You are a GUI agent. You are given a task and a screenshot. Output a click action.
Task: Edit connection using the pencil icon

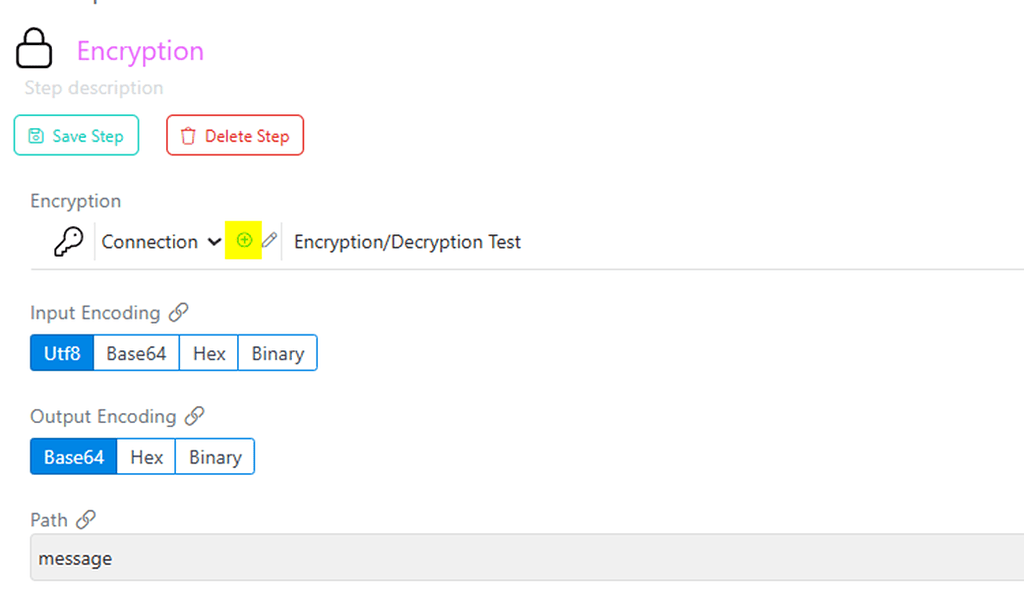(x=269, y=240)
